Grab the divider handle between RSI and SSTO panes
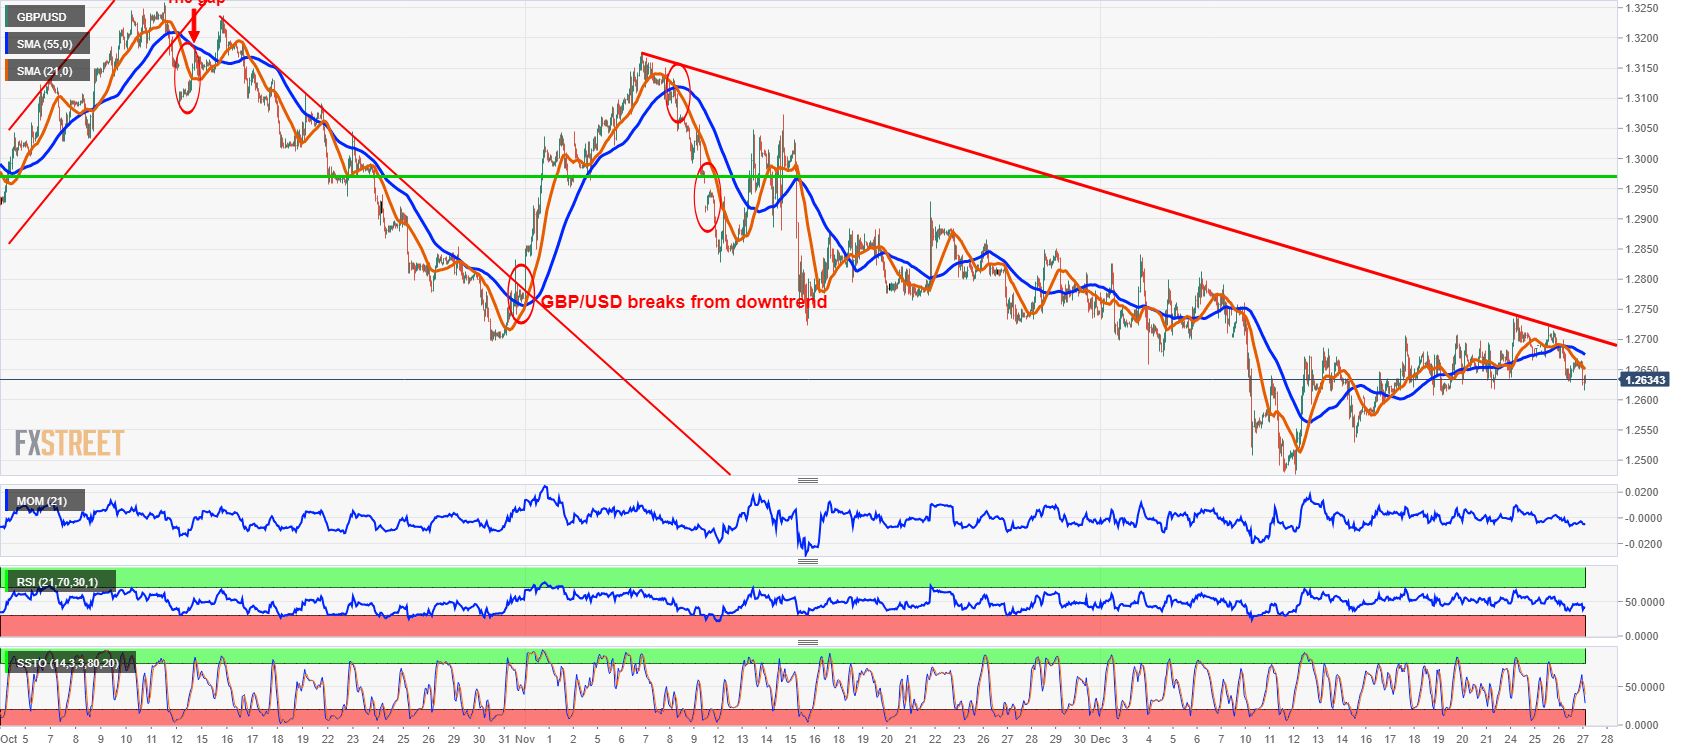1688x752 pixels. tap(808, 642)
